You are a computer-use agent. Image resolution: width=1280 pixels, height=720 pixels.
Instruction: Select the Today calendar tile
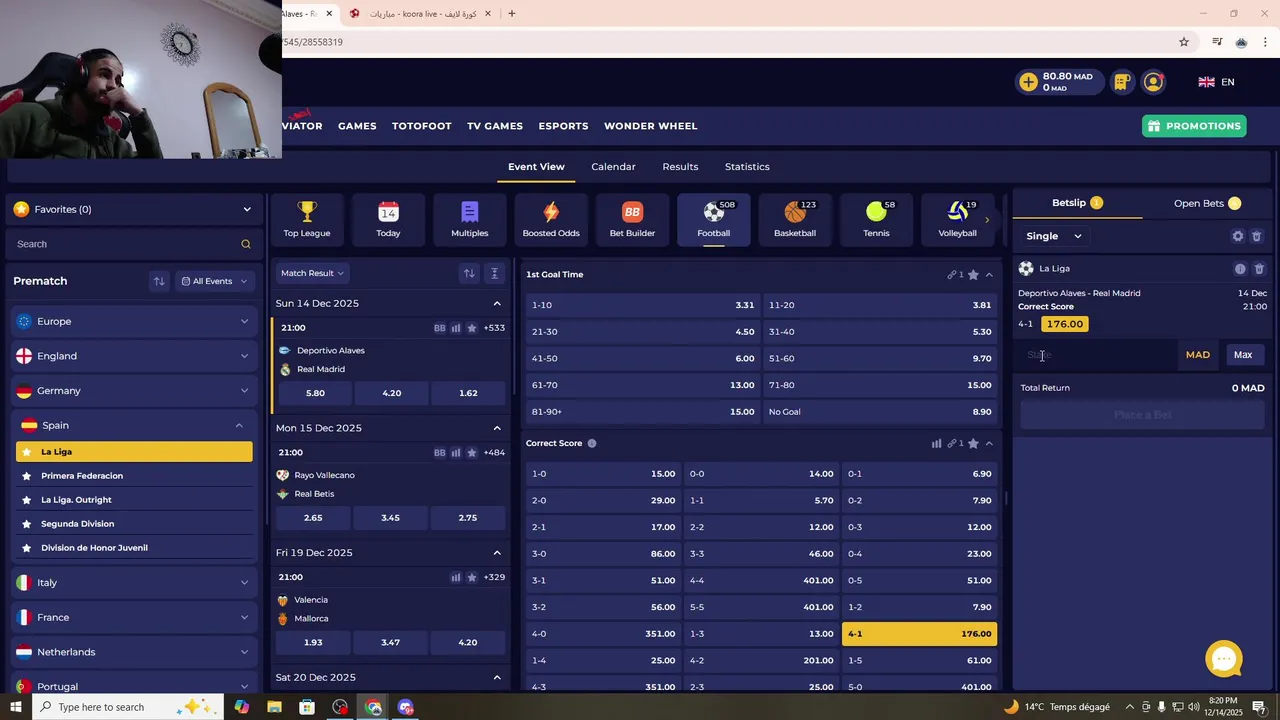tap(388, 219)
